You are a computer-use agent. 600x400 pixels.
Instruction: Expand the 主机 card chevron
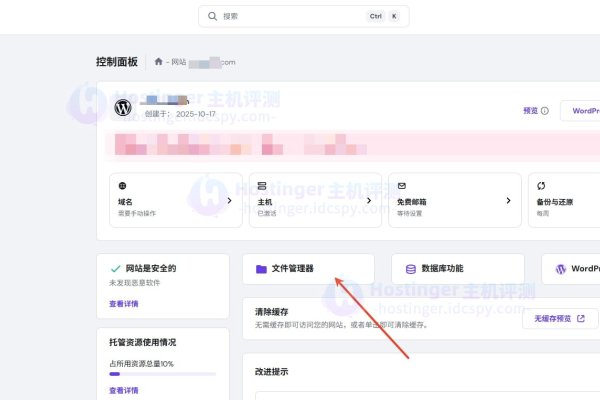pyautogui.click(x=369, y=200)
